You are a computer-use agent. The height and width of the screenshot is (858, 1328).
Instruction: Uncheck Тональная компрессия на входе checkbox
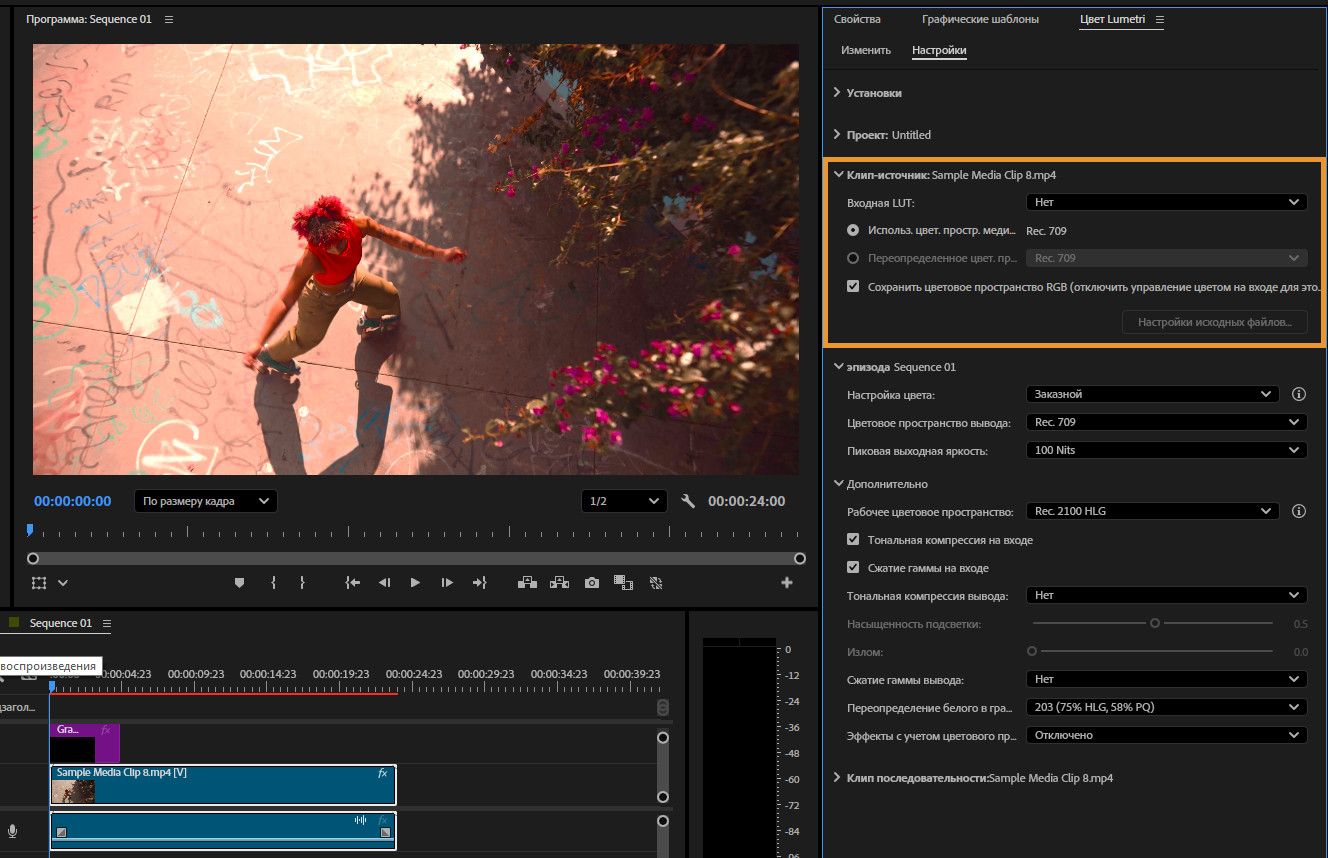(x=853, y=540)
